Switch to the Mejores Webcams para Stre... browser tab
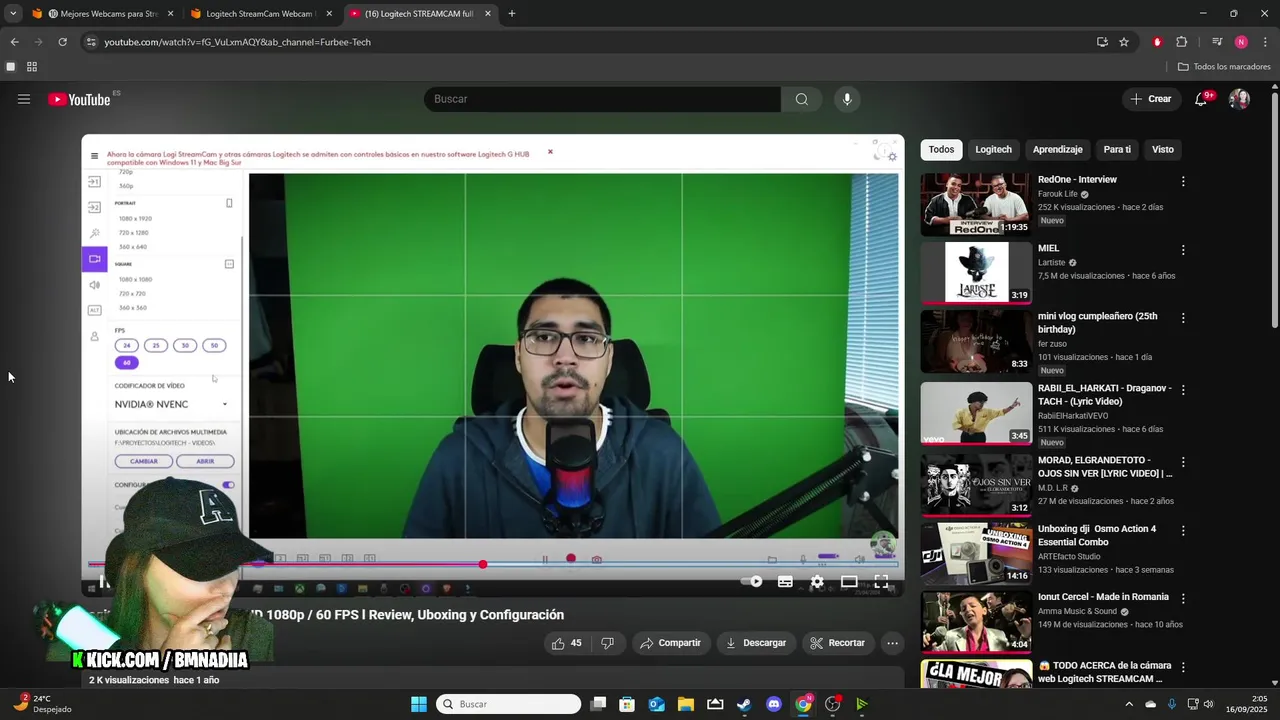 click(103, 14)
